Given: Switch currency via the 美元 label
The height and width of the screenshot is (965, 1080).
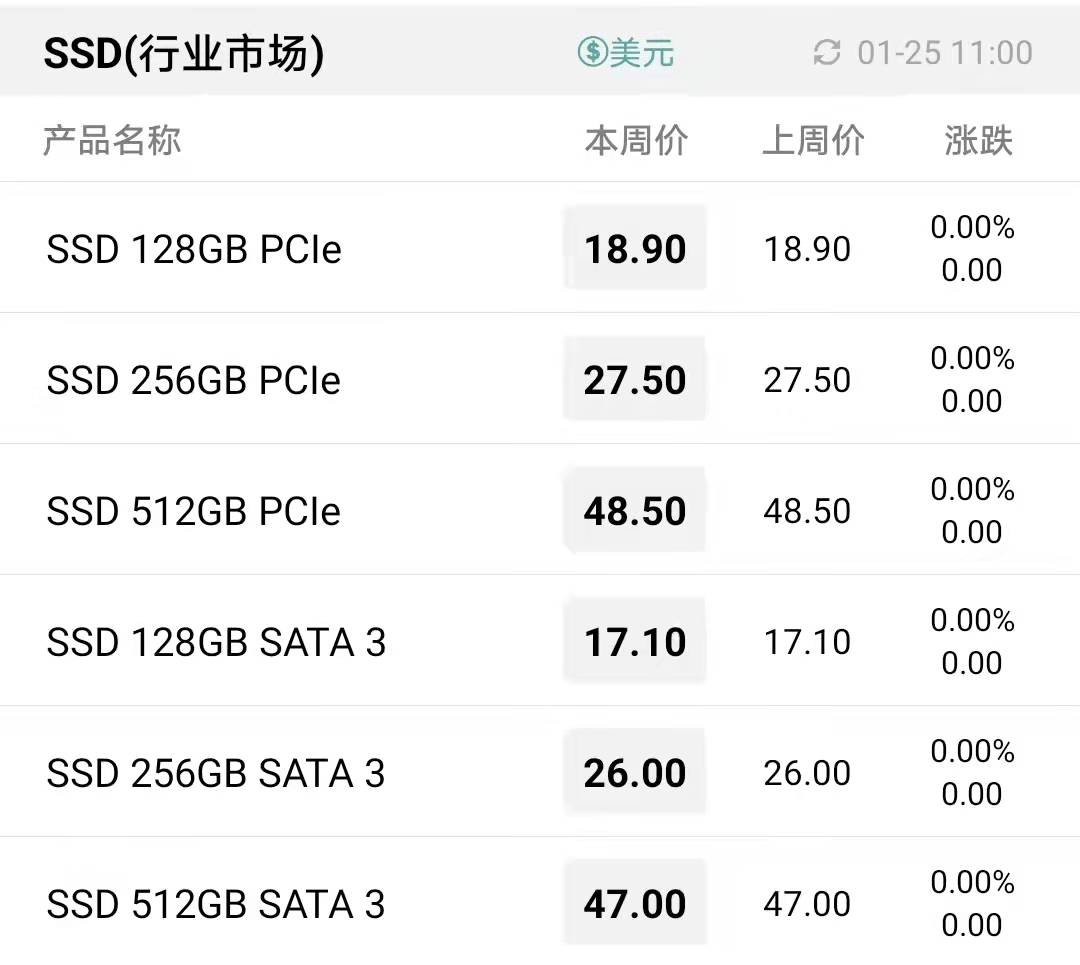Looking at the screenshot, I should (641, 52).
